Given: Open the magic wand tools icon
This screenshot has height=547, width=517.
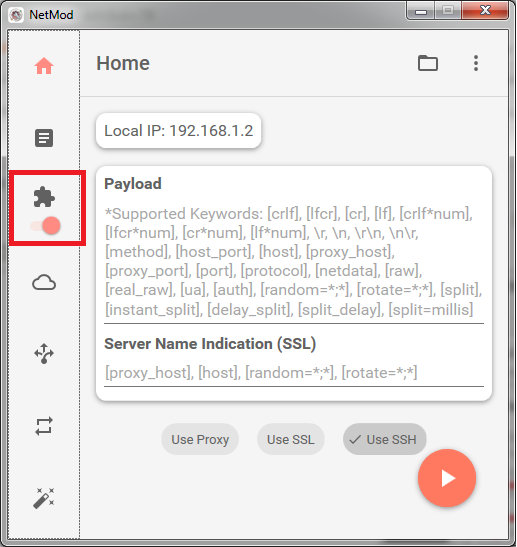Looking at the screenshot, I should [44, 498].
